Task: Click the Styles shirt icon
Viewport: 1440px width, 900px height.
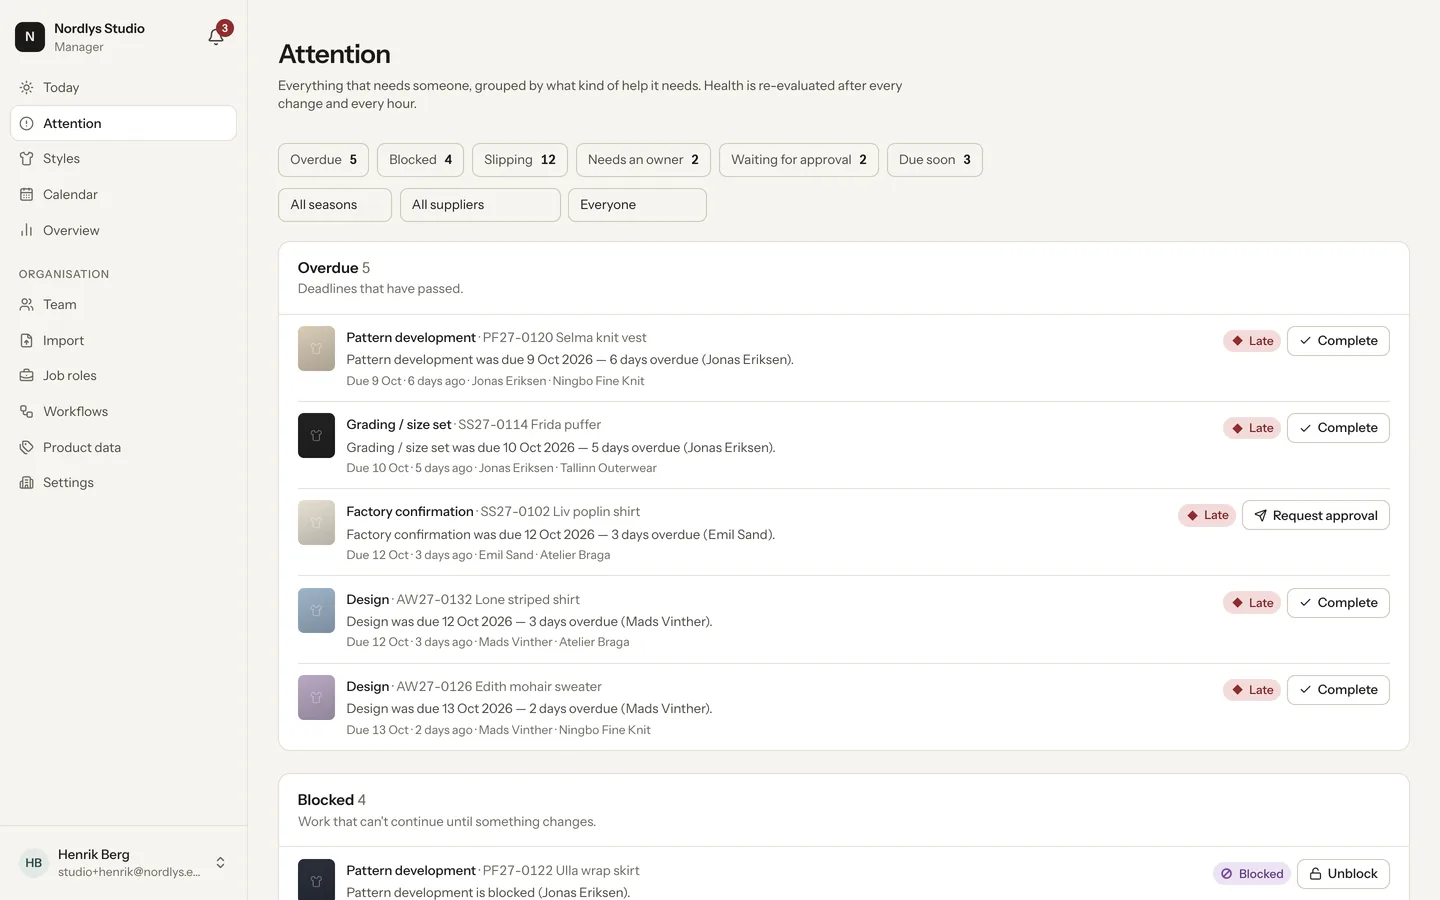Action: (x=27, y=159)
